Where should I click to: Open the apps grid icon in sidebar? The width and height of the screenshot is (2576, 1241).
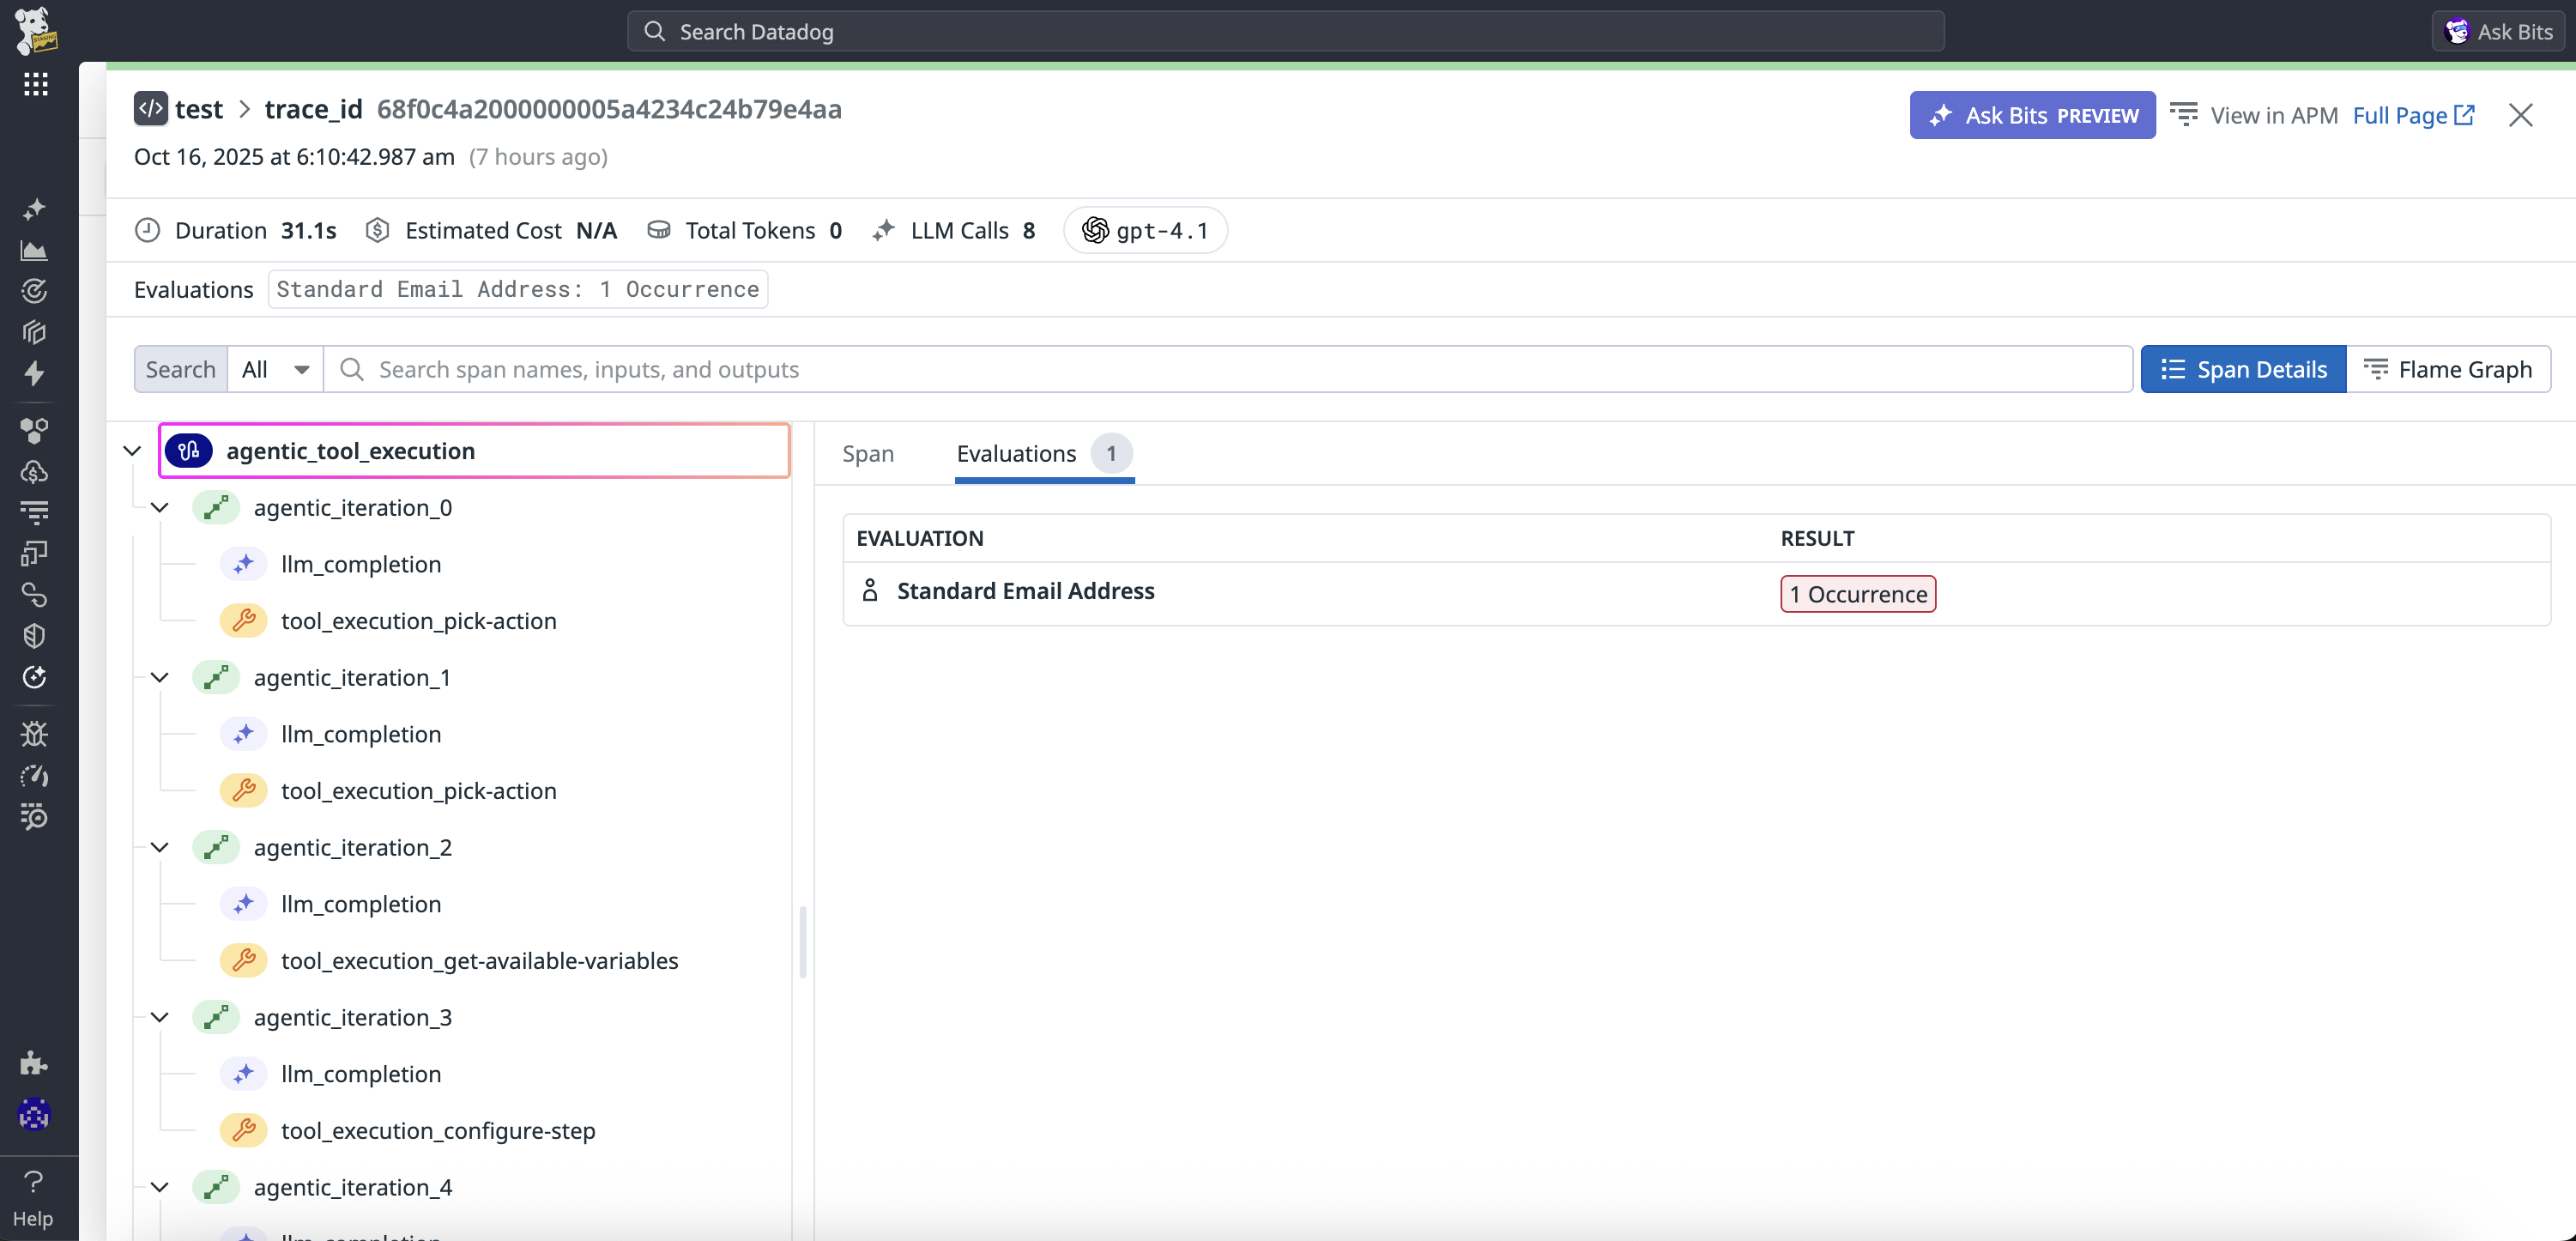[35, 84]
